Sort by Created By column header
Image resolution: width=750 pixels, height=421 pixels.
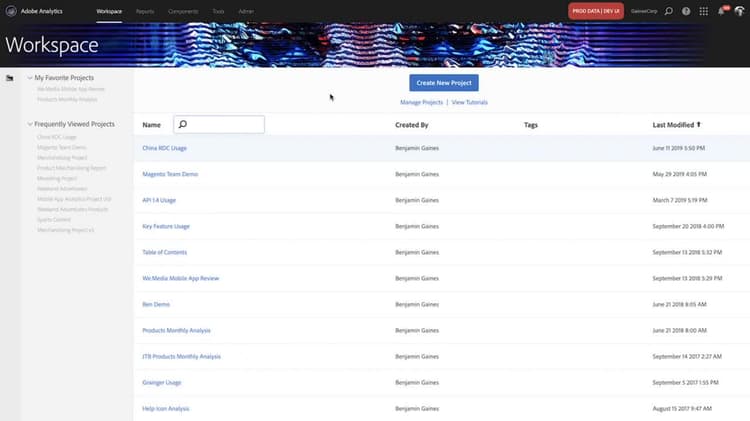(412, 125)
